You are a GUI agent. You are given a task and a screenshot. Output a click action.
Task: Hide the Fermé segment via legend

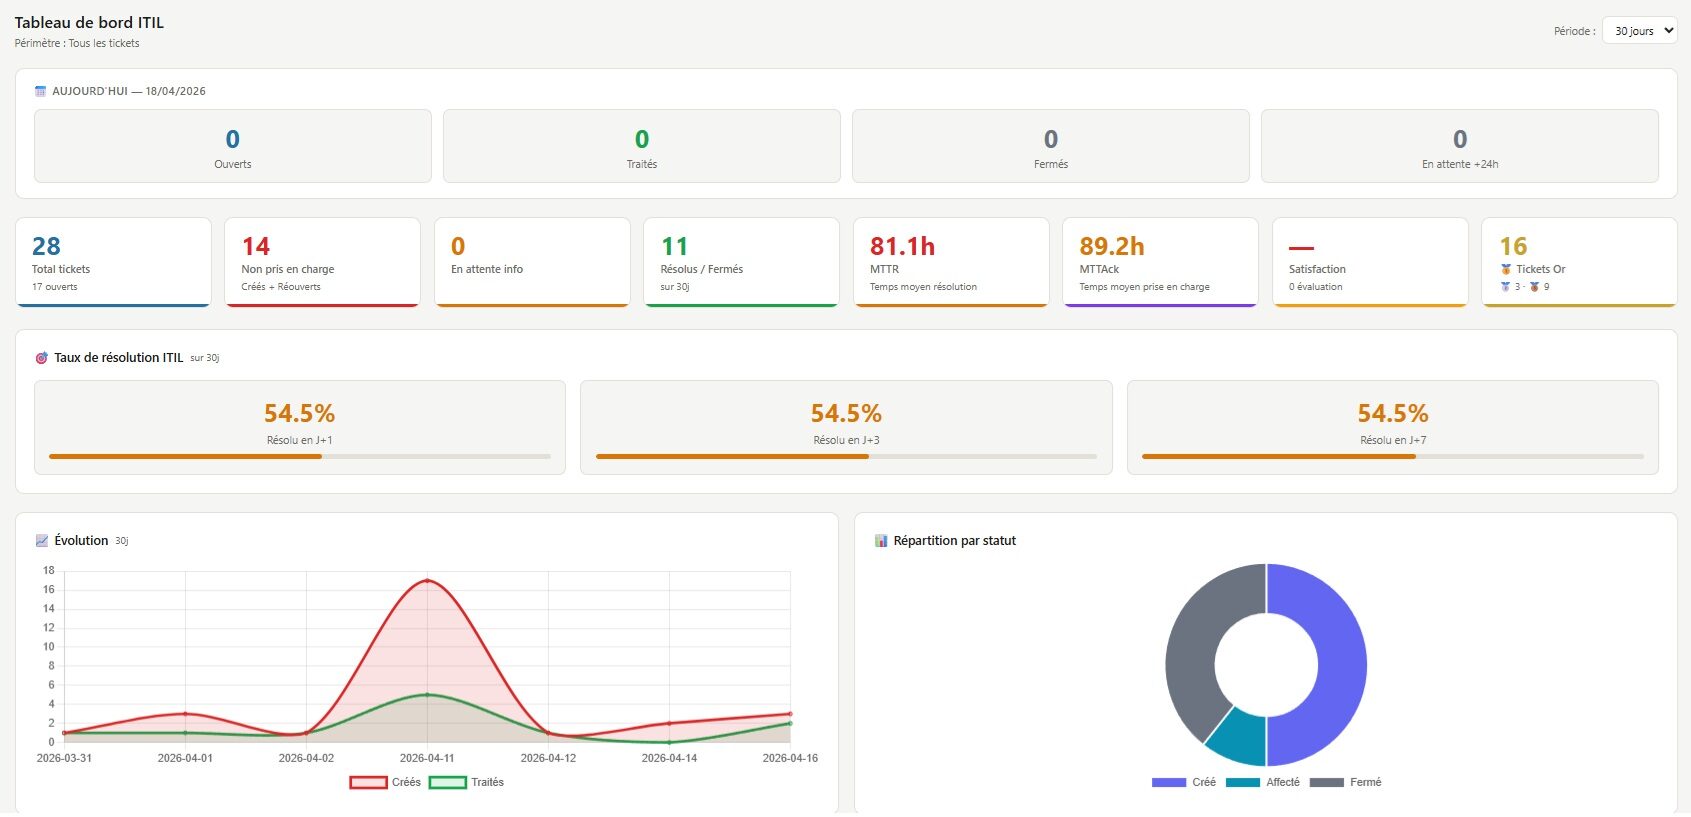[x=1346, y=782]
